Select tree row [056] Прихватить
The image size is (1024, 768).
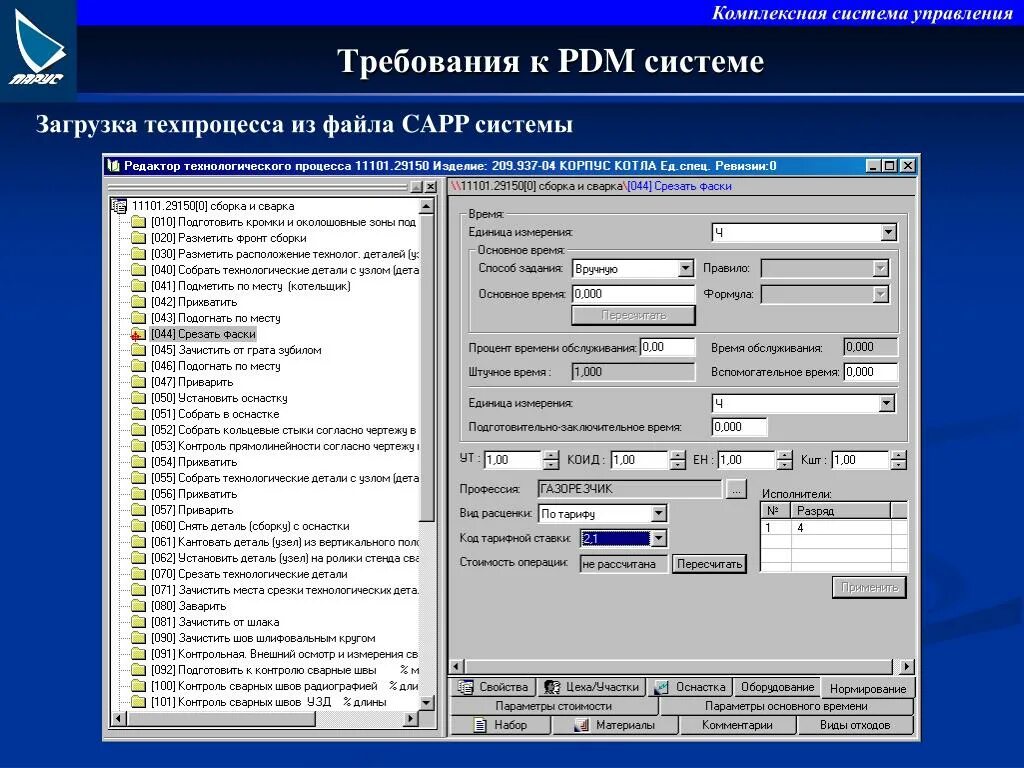194,494
